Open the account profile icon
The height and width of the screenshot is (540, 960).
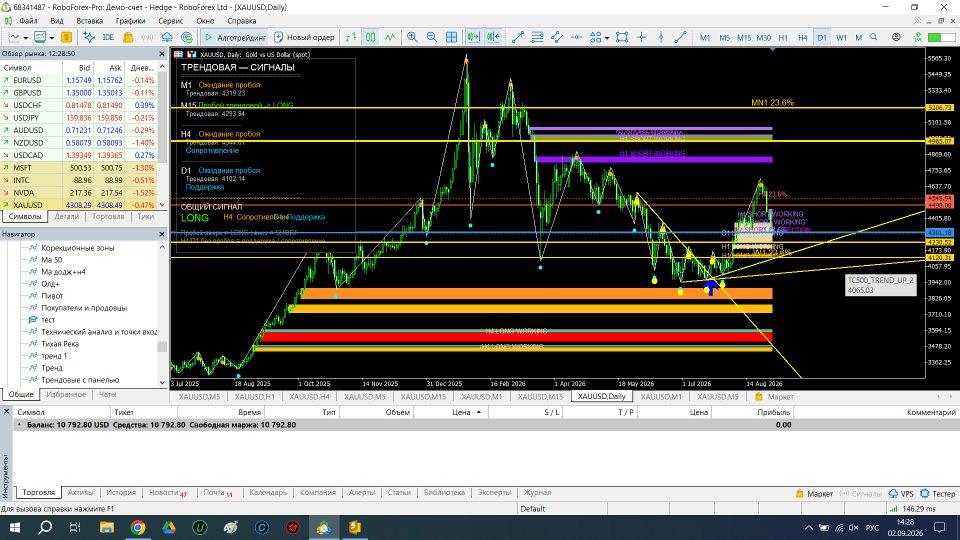[x=896, y=37]
